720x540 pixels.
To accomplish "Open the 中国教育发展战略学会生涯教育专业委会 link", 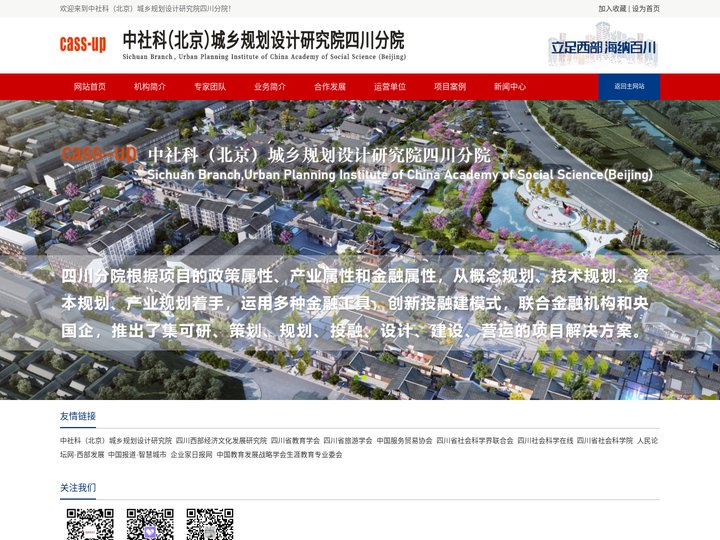I will [x=280, y=455].
